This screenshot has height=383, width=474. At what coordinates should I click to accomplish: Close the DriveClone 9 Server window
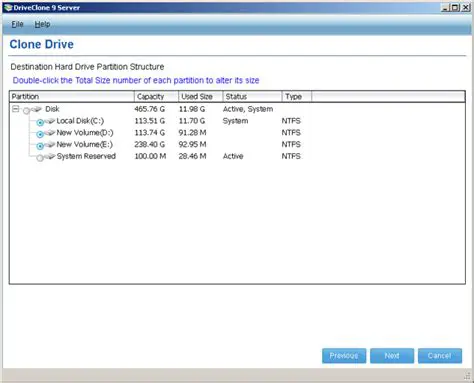pos(465,7)
